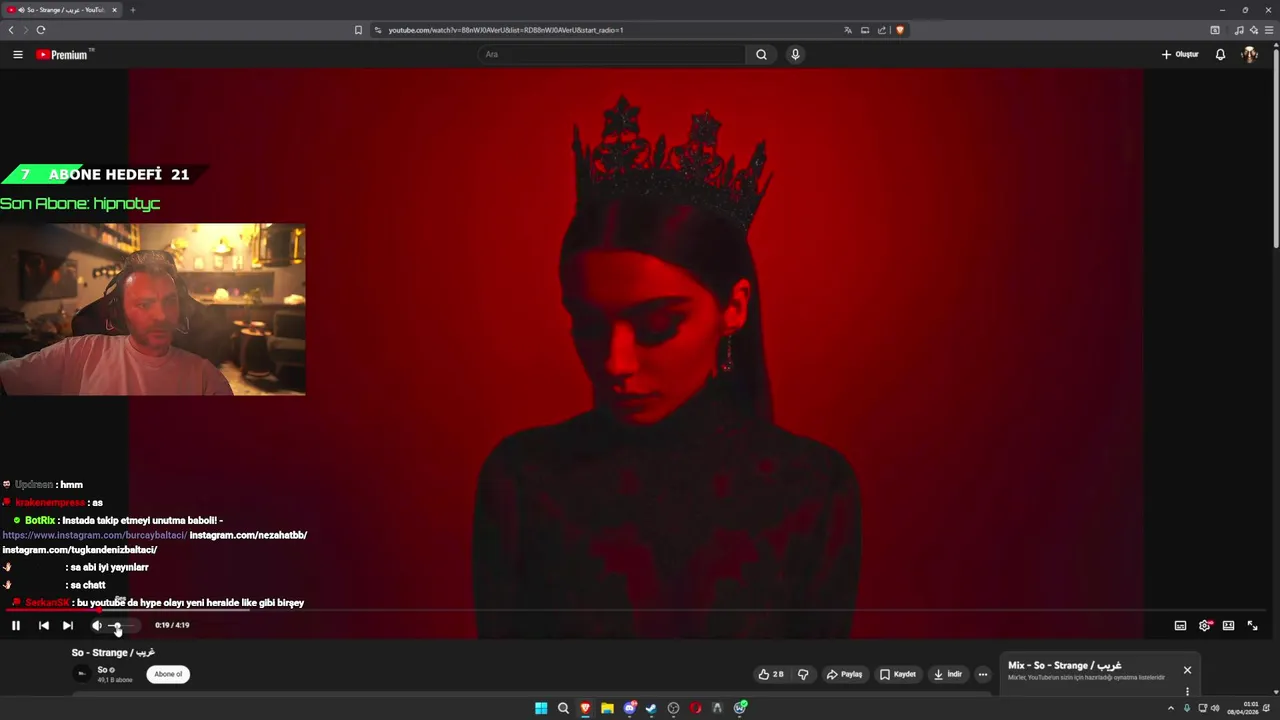The width and height of the screenshot is (1280, 720).
Task: Cast or picture-in-picture address bar icon
Action: [865, 30]
